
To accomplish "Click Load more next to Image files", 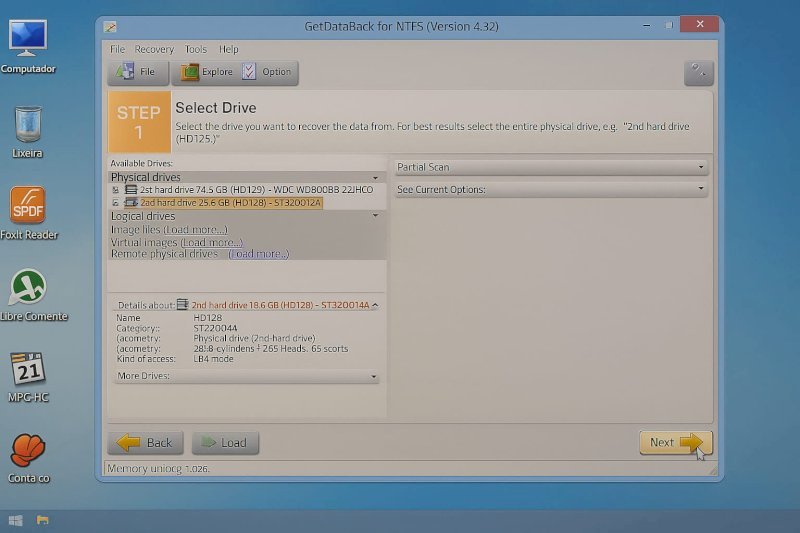I will 196,229.
